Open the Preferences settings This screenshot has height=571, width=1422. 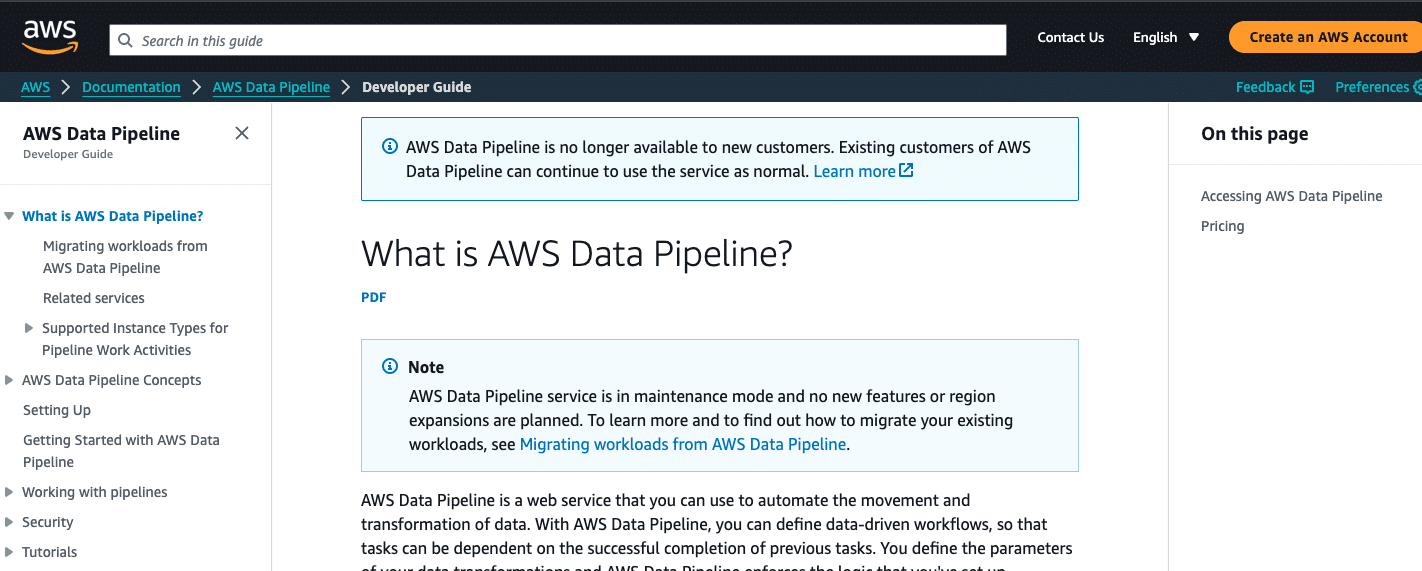1378,87
